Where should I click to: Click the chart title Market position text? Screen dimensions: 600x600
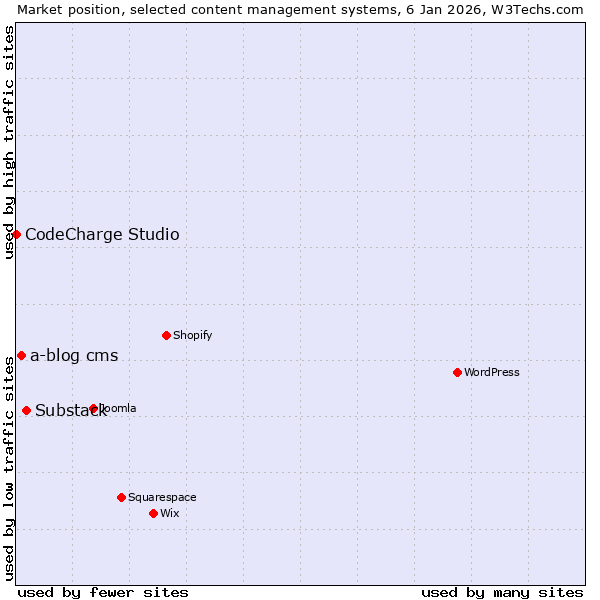click(x=300, y=10)
